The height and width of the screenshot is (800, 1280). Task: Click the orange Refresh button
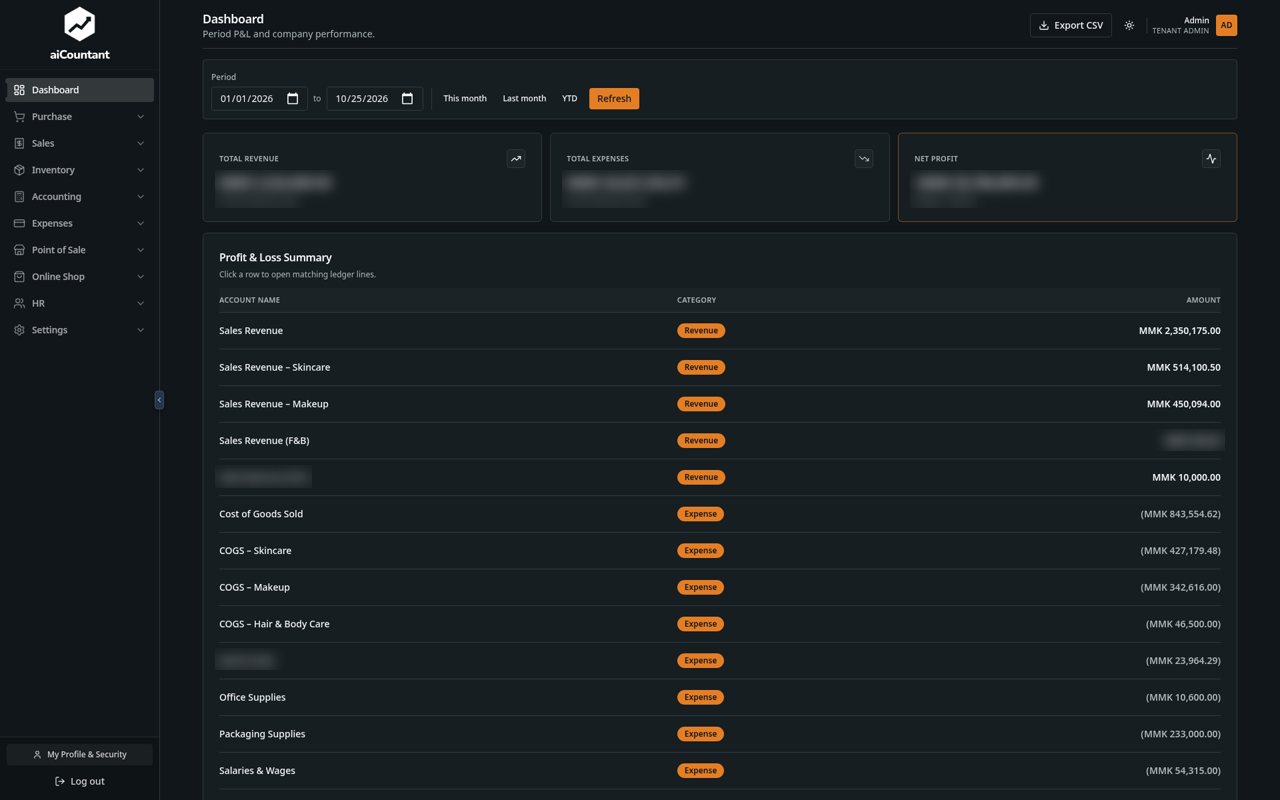(614, 99)
